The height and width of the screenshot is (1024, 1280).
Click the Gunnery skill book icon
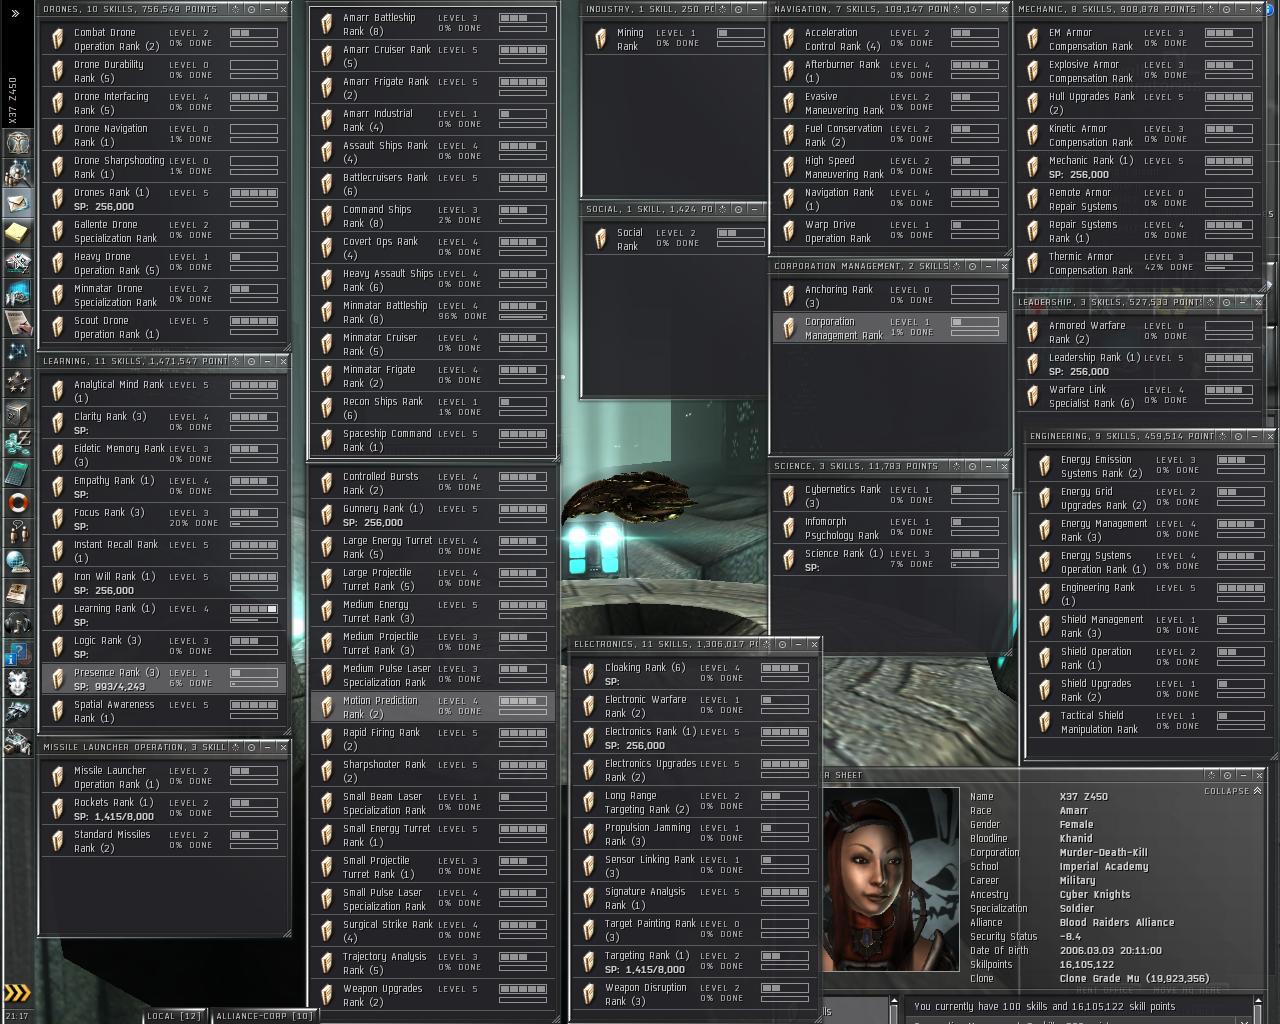[x=327, y=515]
